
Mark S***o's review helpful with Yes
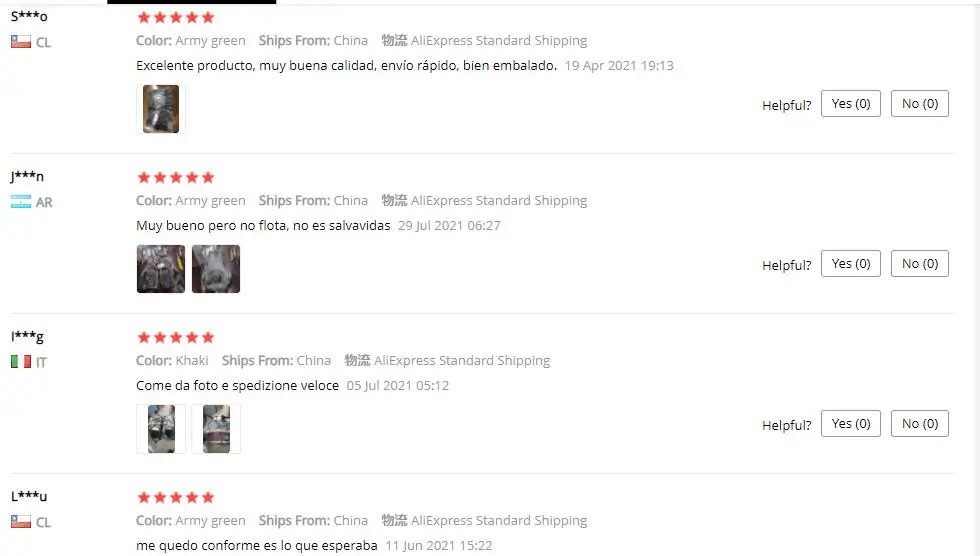(x=851, y=104)
